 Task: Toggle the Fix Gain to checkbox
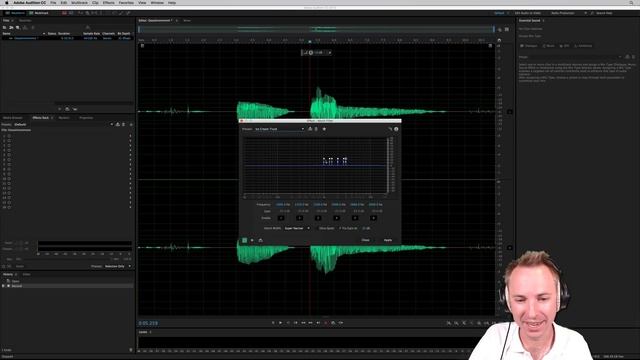coord(340,229)
